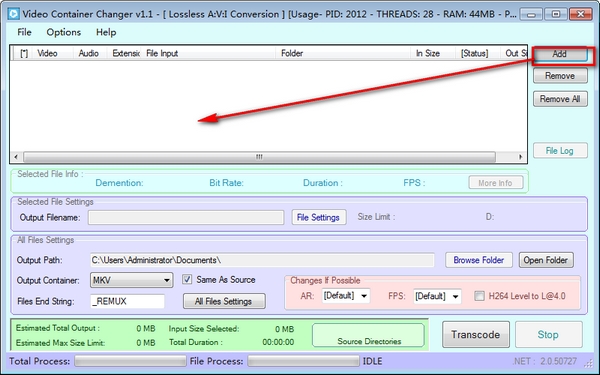Open the File Log
600x375 pixels.
[560, 151]
